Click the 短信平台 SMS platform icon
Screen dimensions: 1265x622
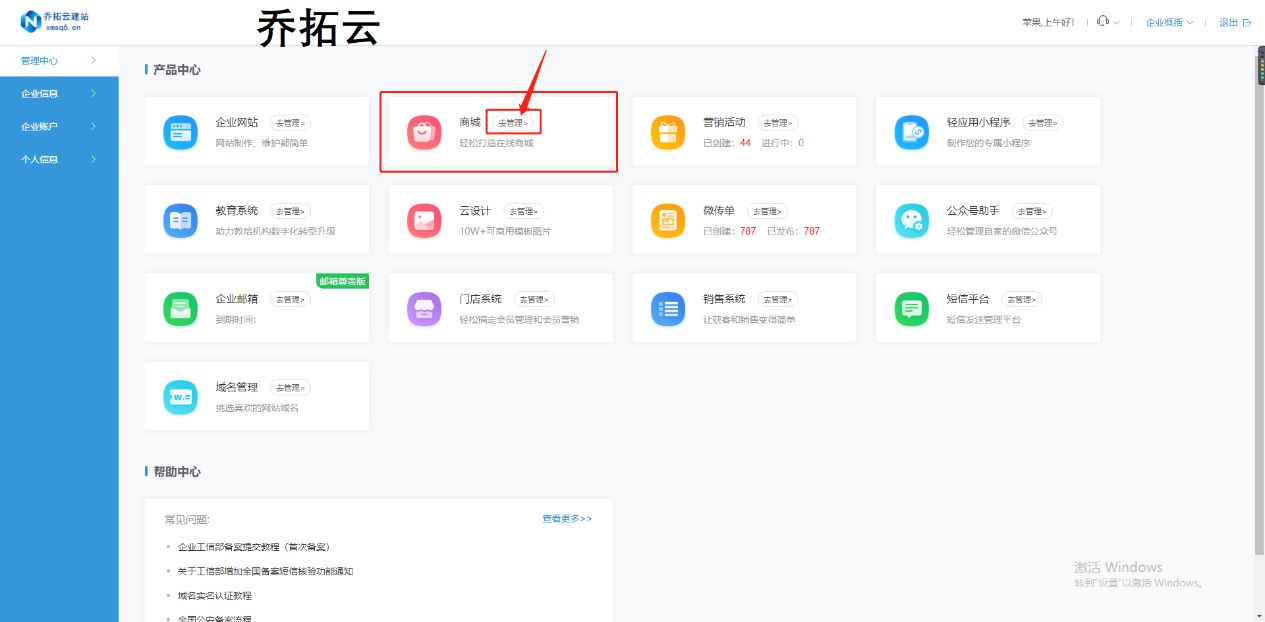(912, 307)
